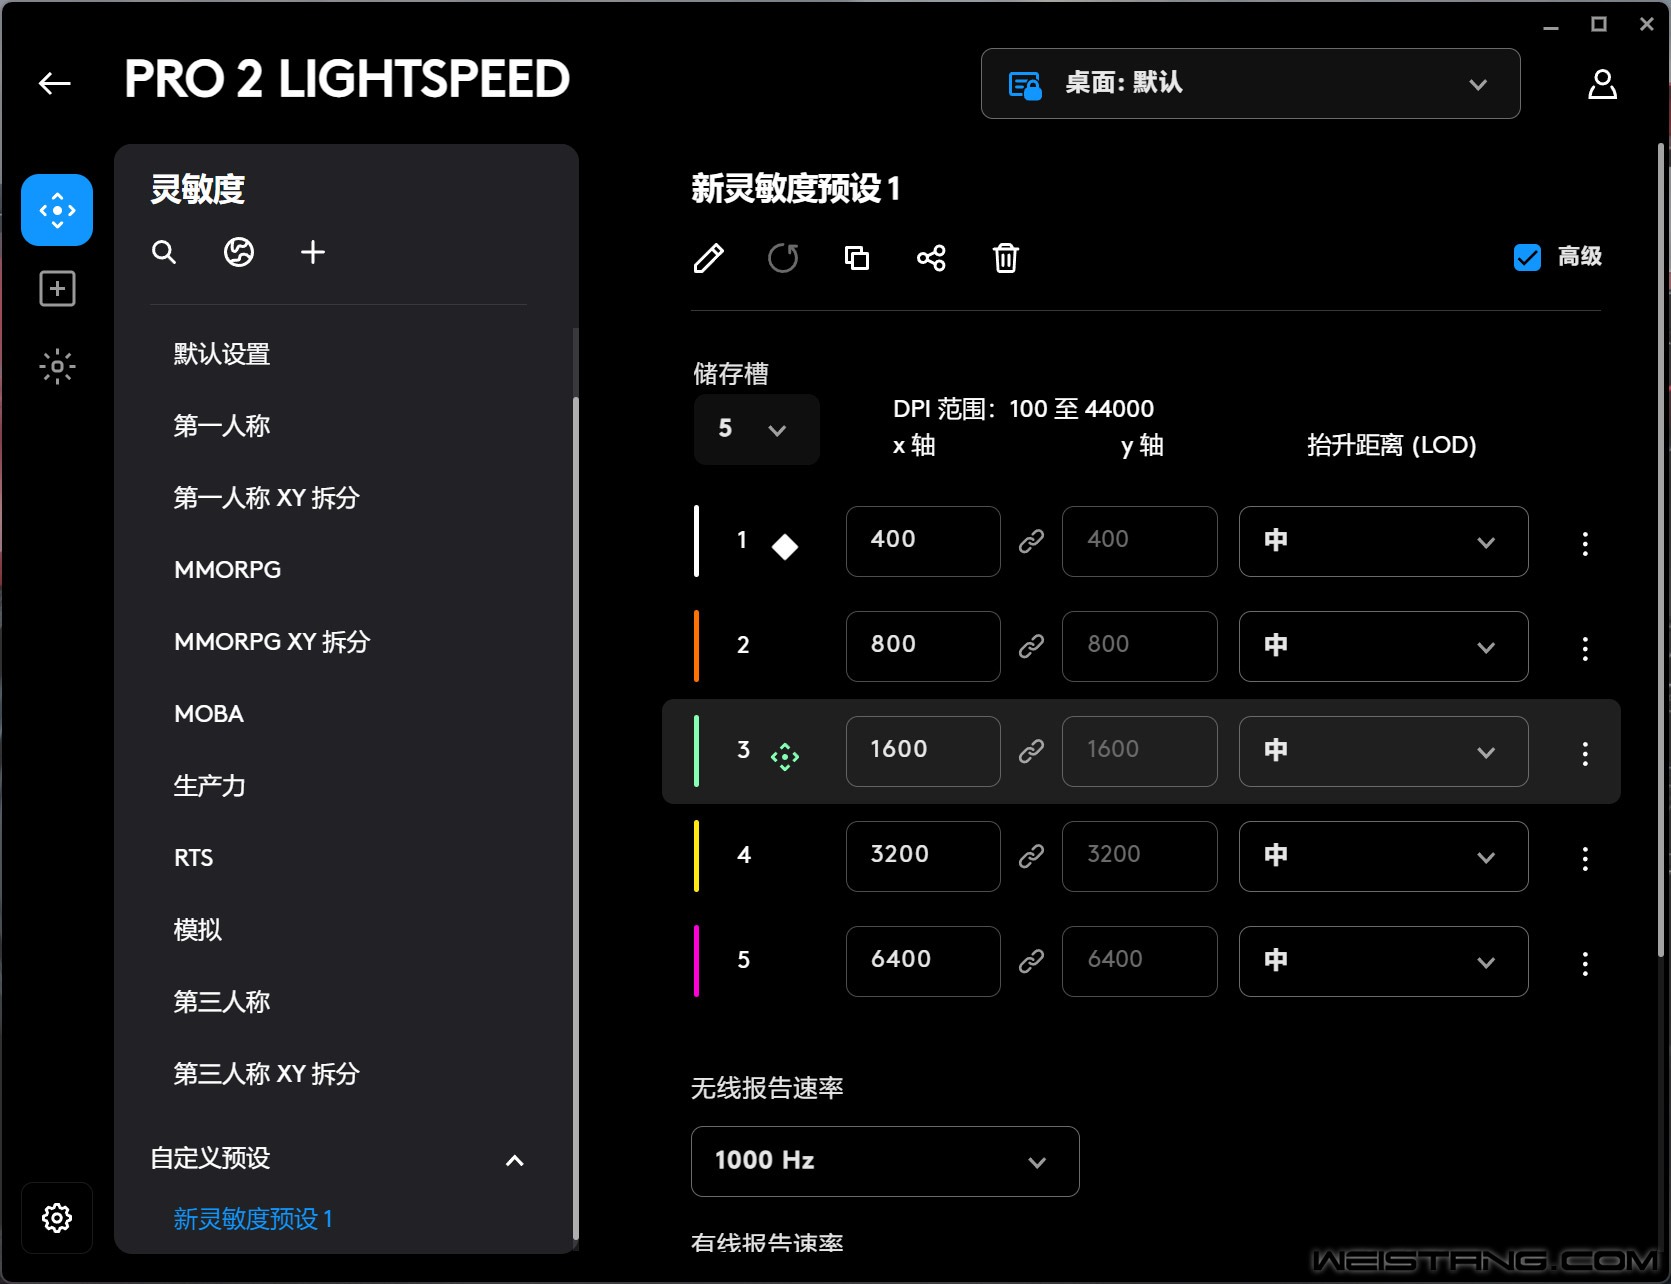Image resolution: width=1671 pixels, height=1284 pixels.
Task: Select the MMORPG preset
Action: tap(227, 570)
